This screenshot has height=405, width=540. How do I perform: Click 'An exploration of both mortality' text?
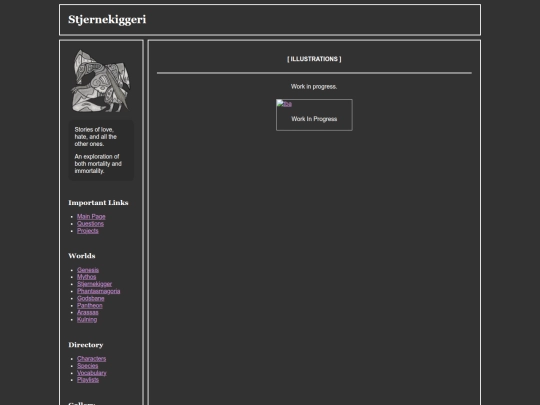[x=98, y=164]
